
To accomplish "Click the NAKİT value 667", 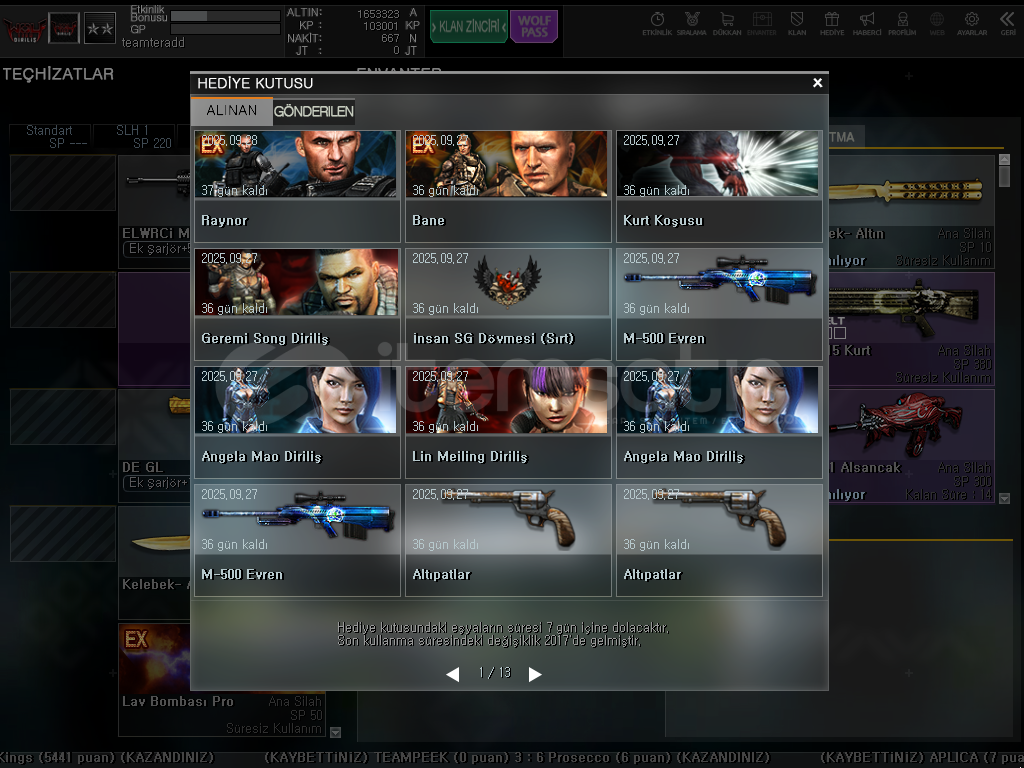I will pyautogui.click(x=391, y=39).
